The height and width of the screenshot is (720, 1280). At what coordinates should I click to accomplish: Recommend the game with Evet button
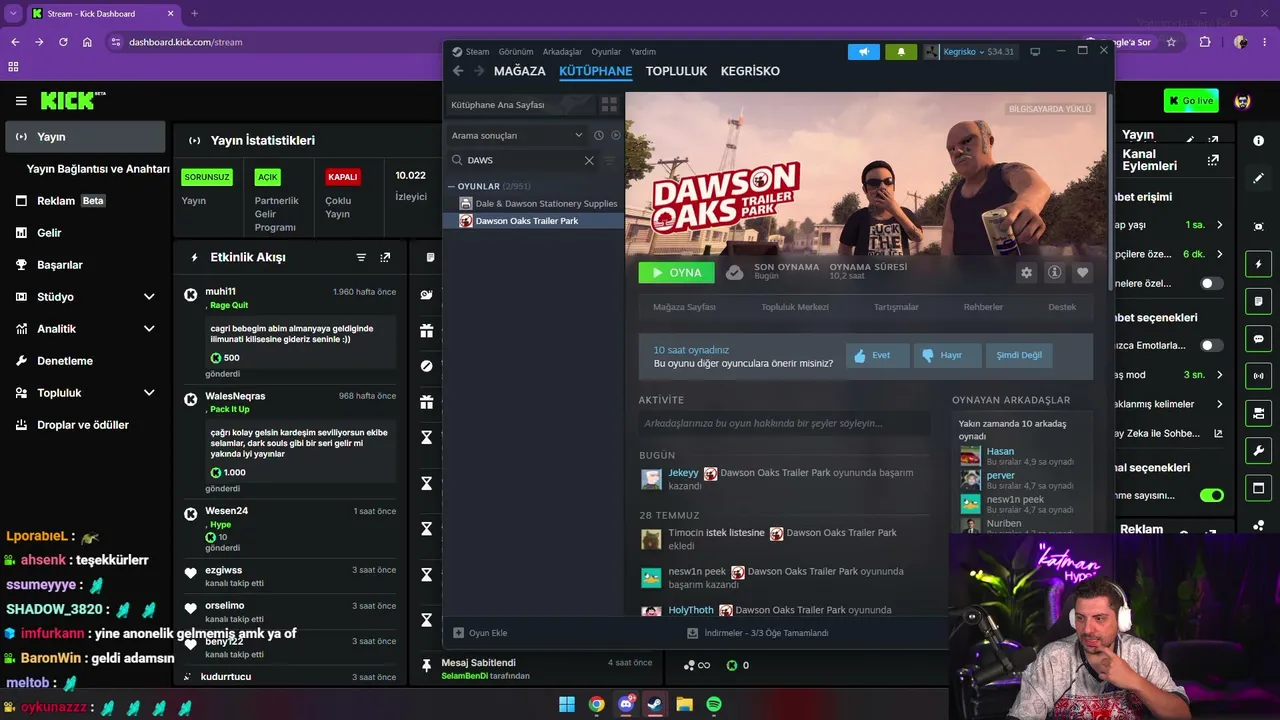point(877,355)
